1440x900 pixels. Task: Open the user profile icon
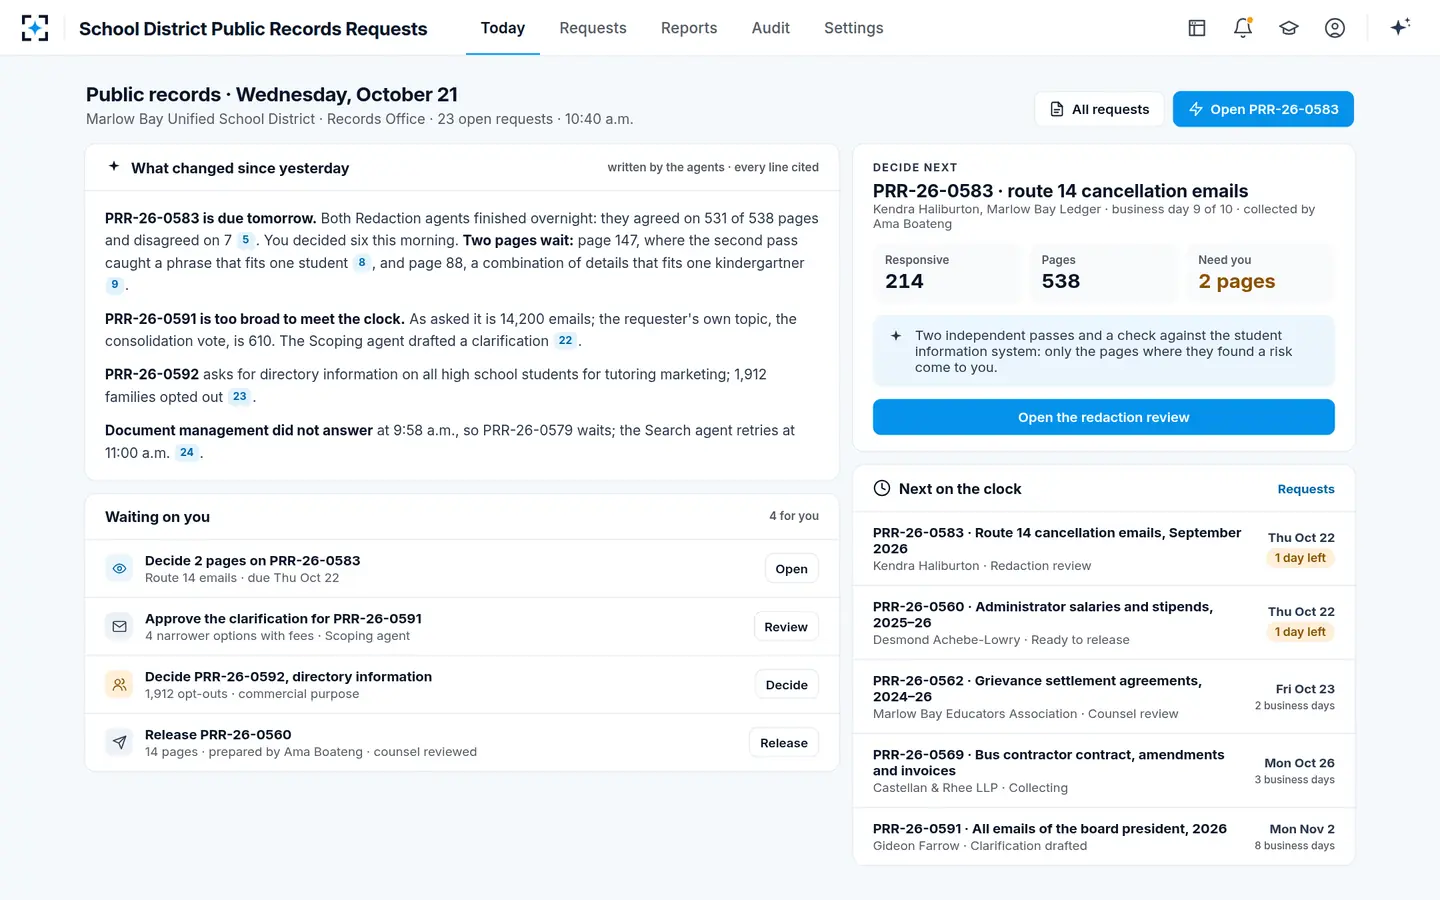tap(1335, 28)
